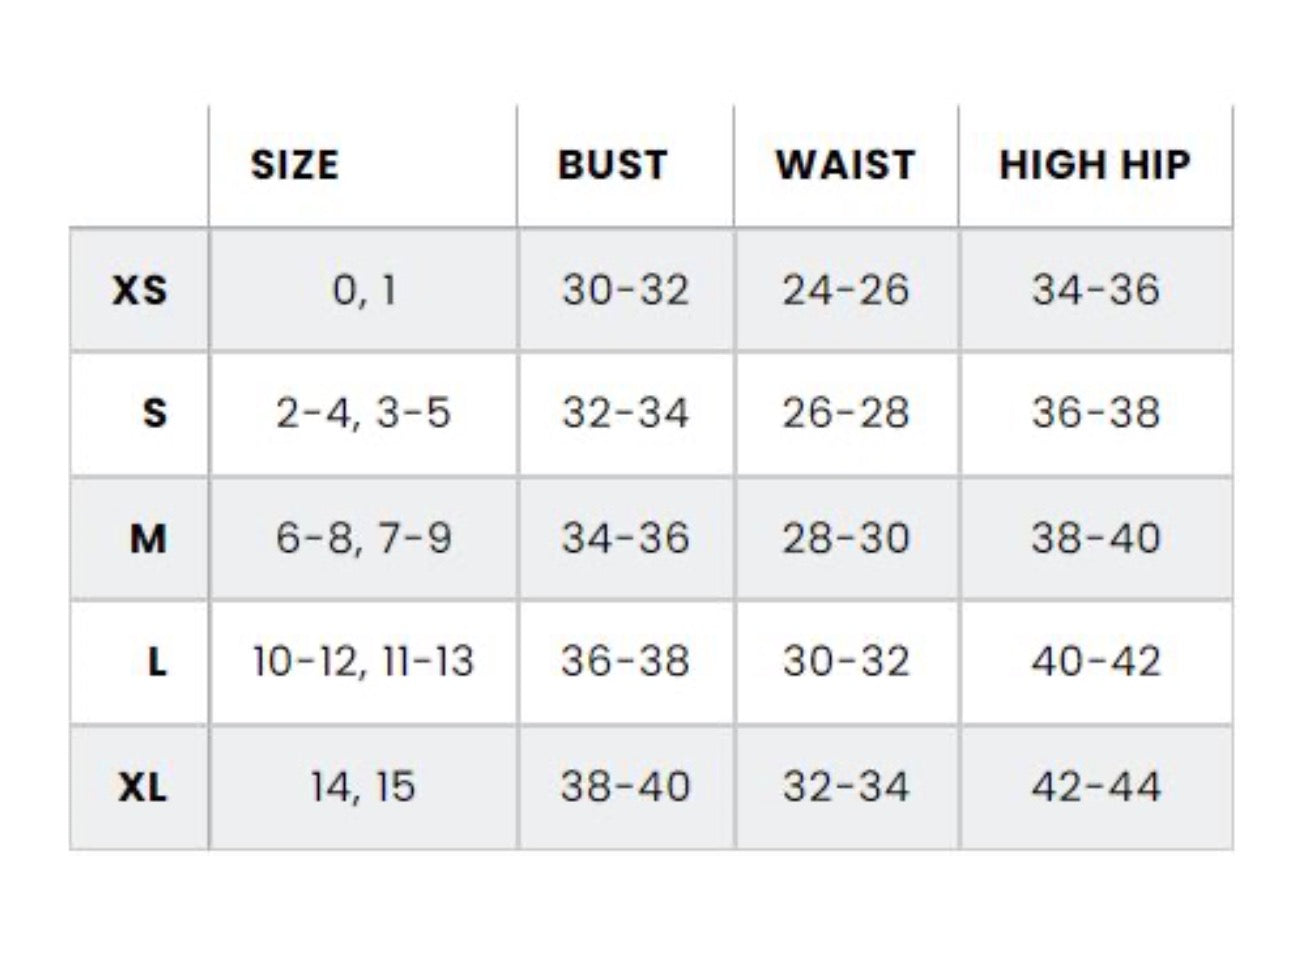Screen dimensions: 1290x955
Task: Click the S size cell "2-4, 3-5"
Action: click(364, 413)
